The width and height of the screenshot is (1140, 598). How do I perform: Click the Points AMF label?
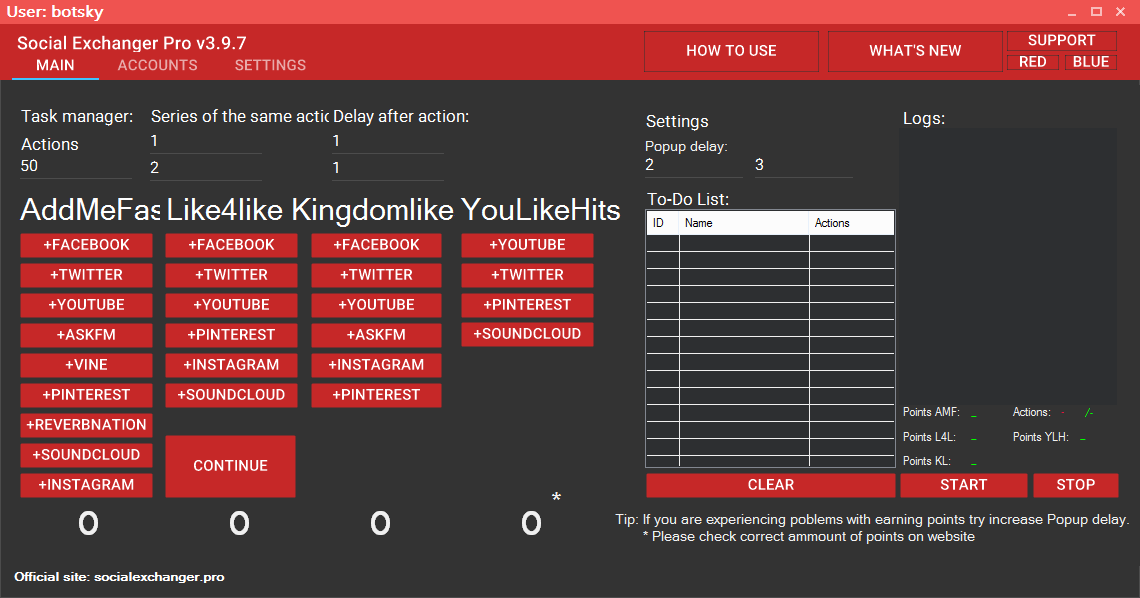(x=931, y=412)
